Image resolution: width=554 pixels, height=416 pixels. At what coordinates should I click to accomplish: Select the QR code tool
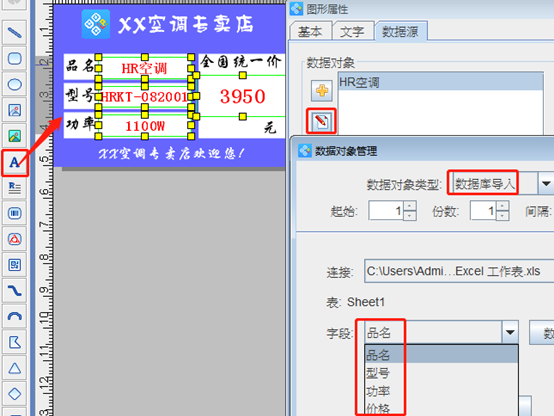click(x=14, y=265)
